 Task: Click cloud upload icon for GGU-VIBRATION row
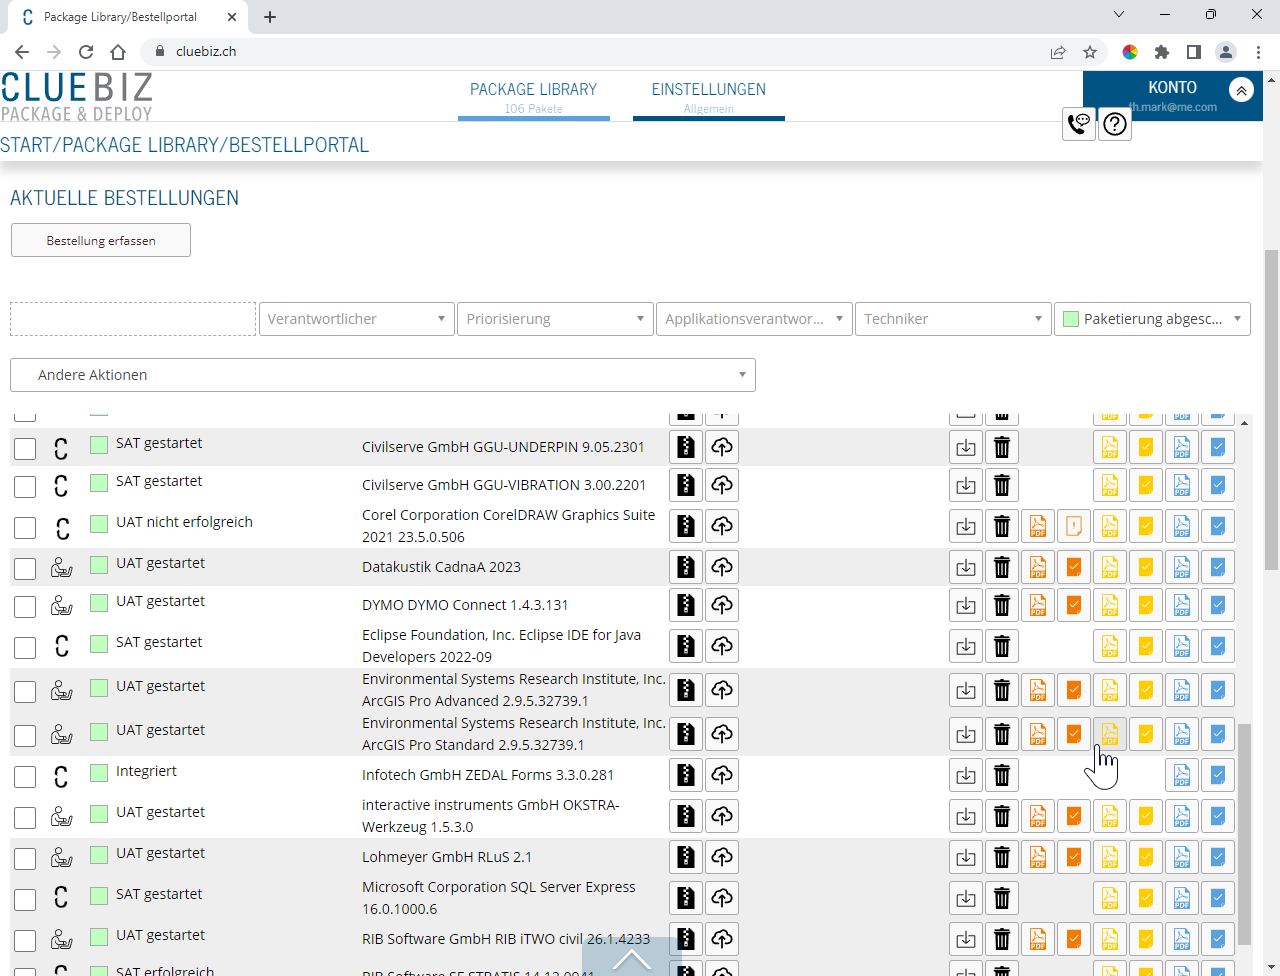(722, 485)
